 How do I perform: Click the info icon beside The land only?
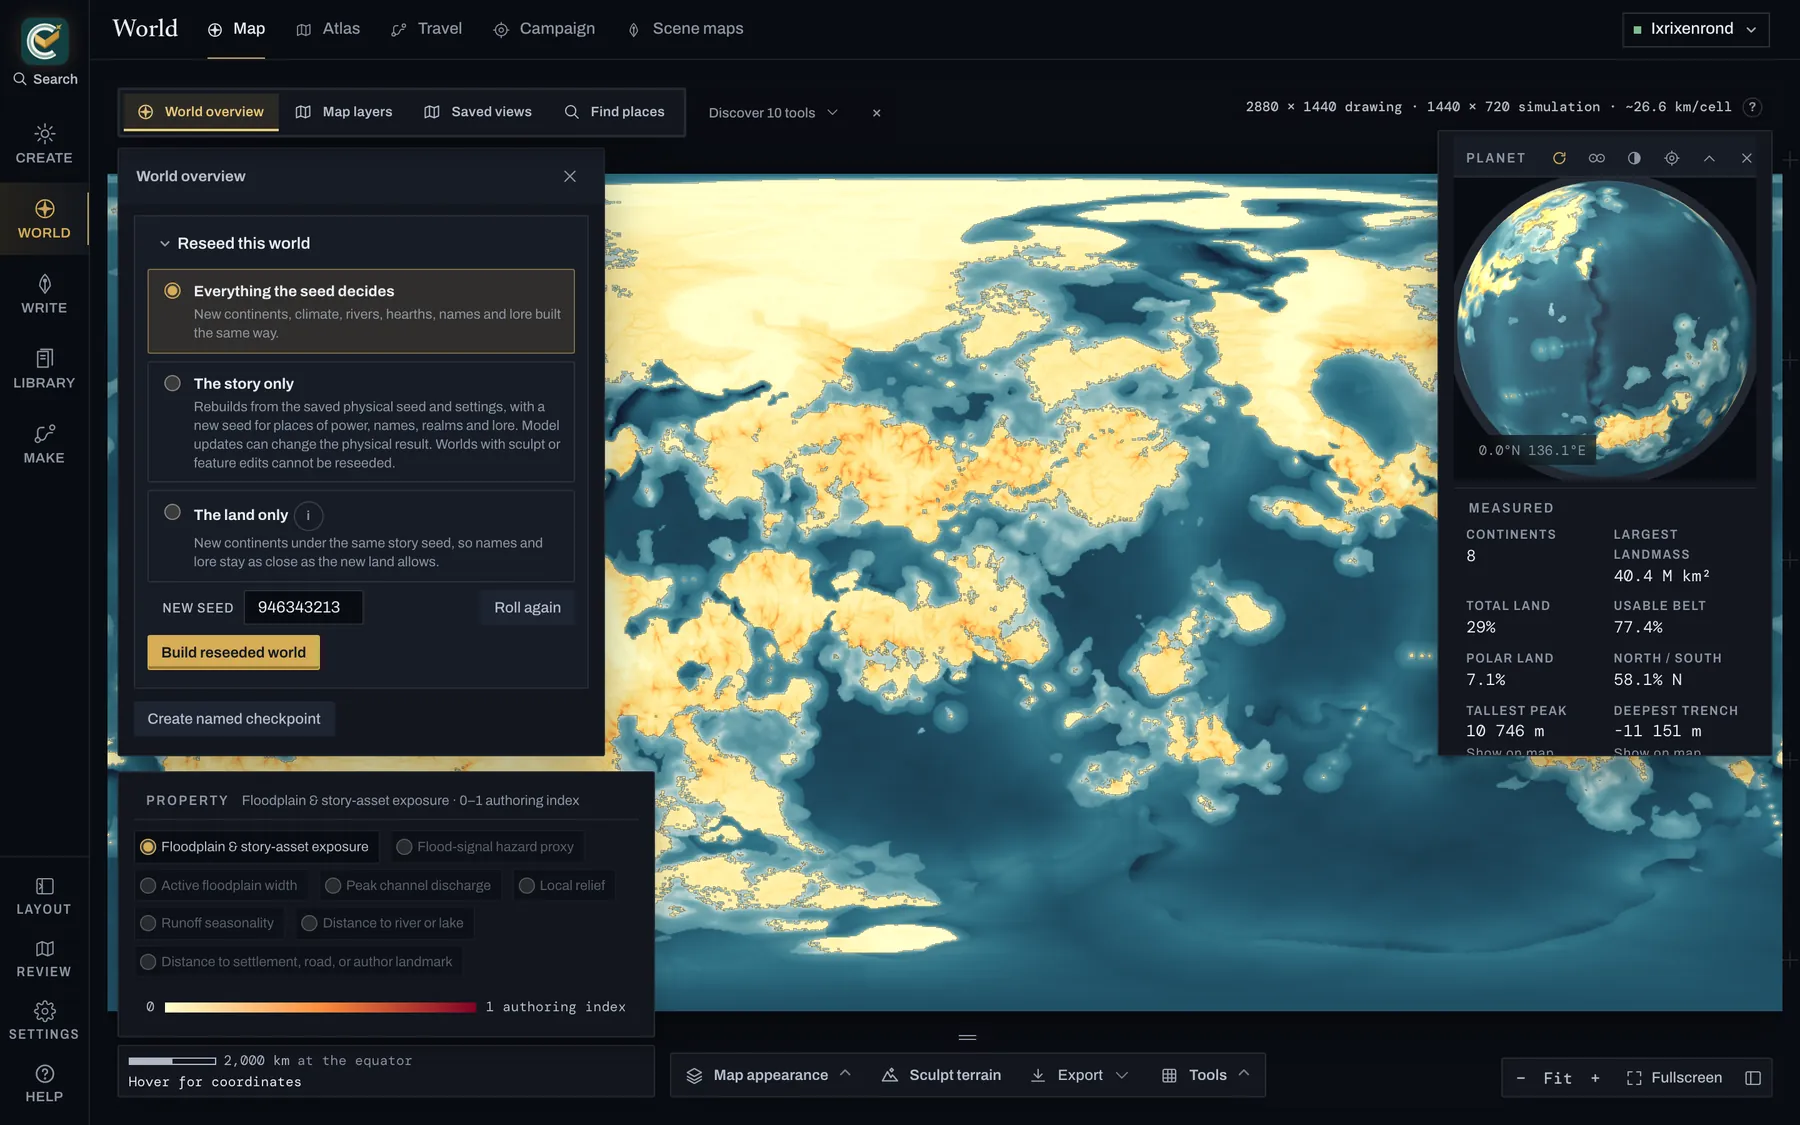click(x=308, y=515)
